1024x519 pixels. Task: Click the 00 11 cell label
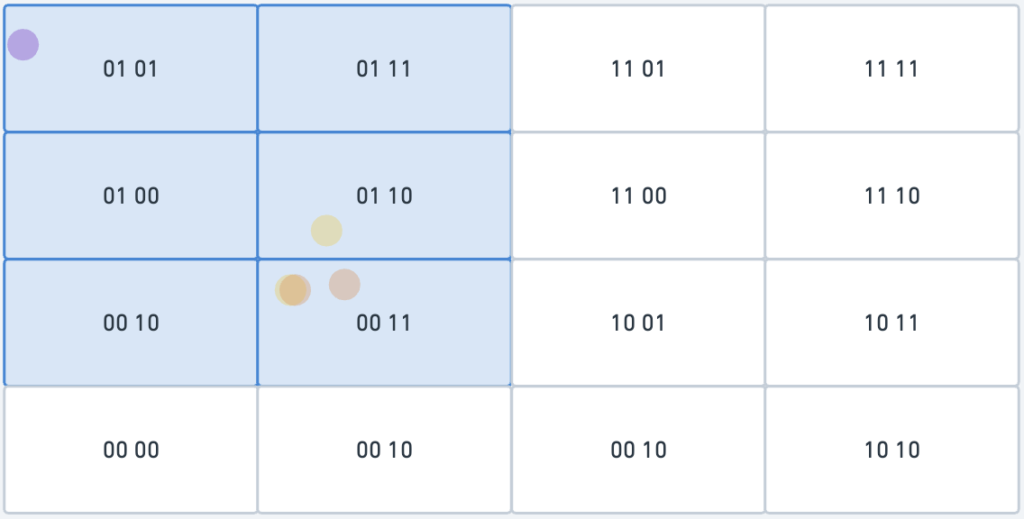point(384,323)
